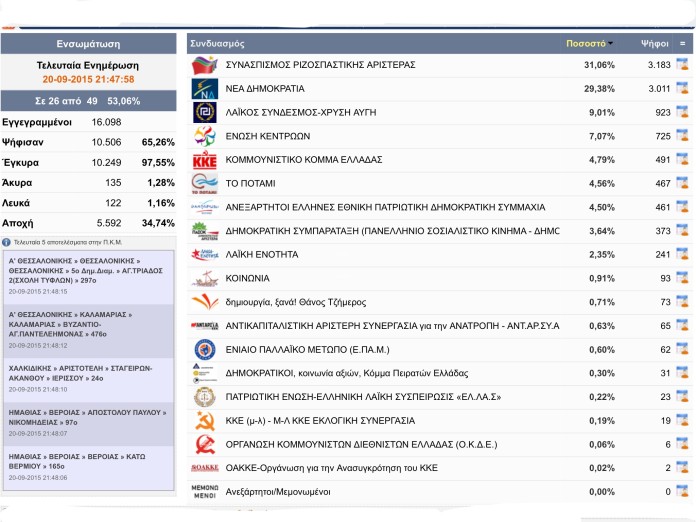The image size is (696, 522).
Task: Click the ΟΑΚΚΕ text logo
Action: (x=205, y=468)
